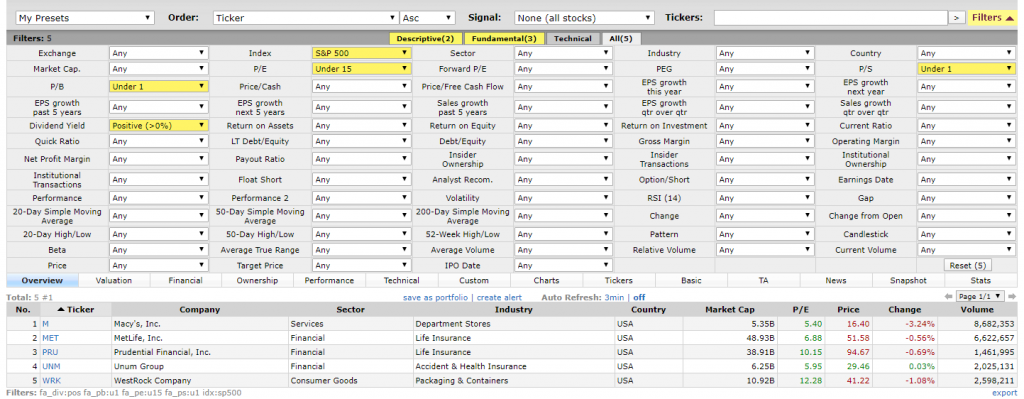
Task: Open the Beta filter dropdown
Action: tap(159, 249)
